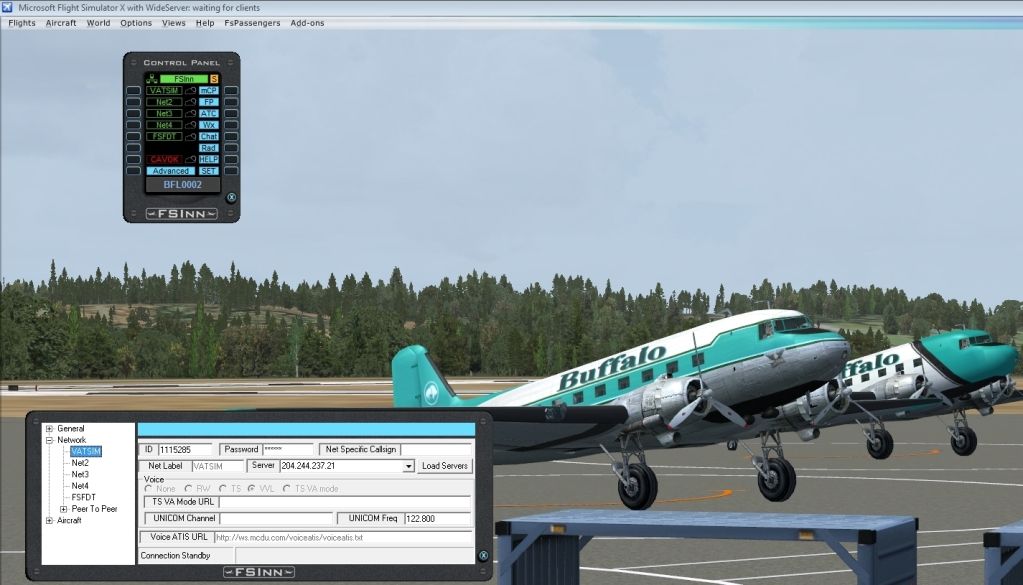This screenshot has width=1023, height=585.
Task: Toggle the FSFDT connection label
Action: pos(164,136)
